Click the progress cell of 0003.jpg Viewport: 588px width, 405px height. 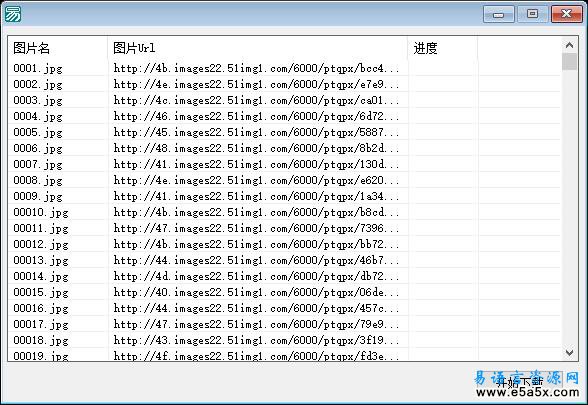[x=442, y=100]
